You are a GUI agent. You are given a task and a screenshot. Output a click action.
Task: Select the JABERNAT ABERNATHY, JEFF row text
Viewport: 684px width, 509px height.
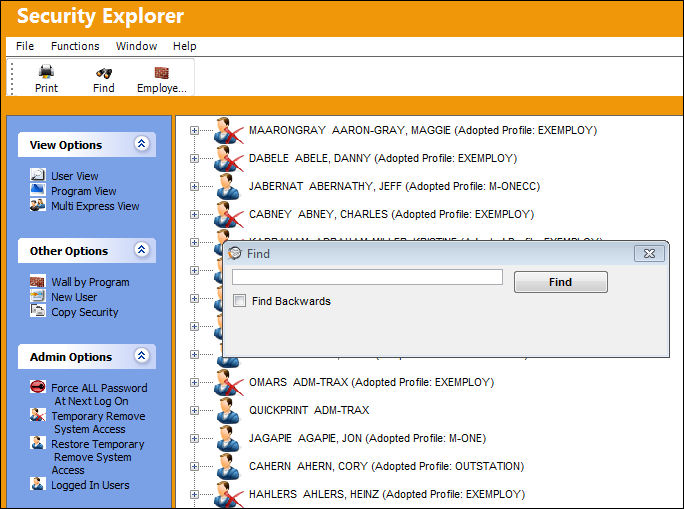pos(394,186)
